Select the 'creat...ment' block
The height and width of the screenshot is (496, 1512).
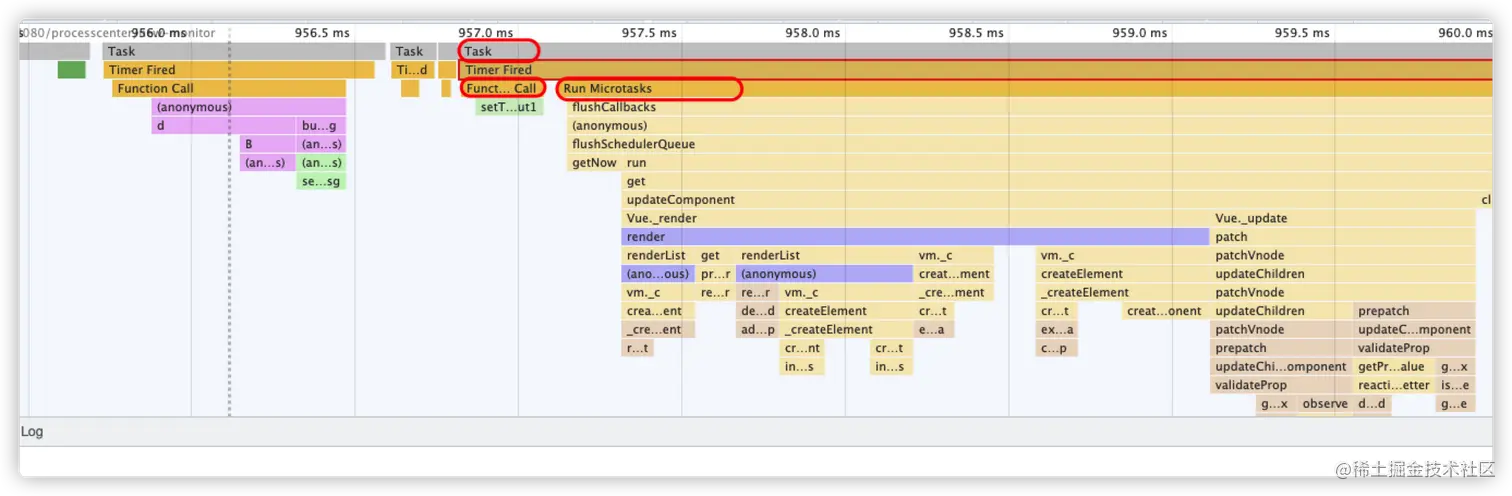tap(954, 274)
